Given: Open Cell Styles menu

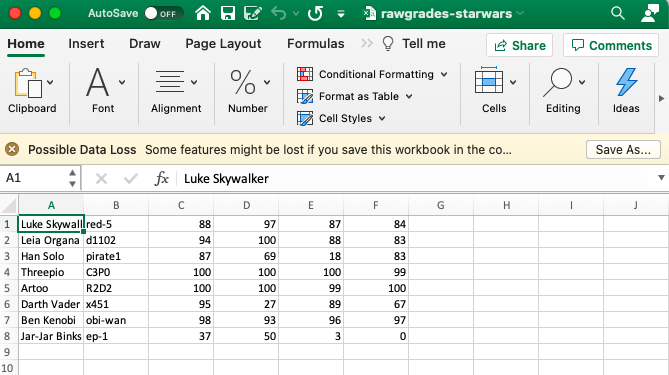Looking at the screenshot, I should pyautogui.click(x=341, y=118).
